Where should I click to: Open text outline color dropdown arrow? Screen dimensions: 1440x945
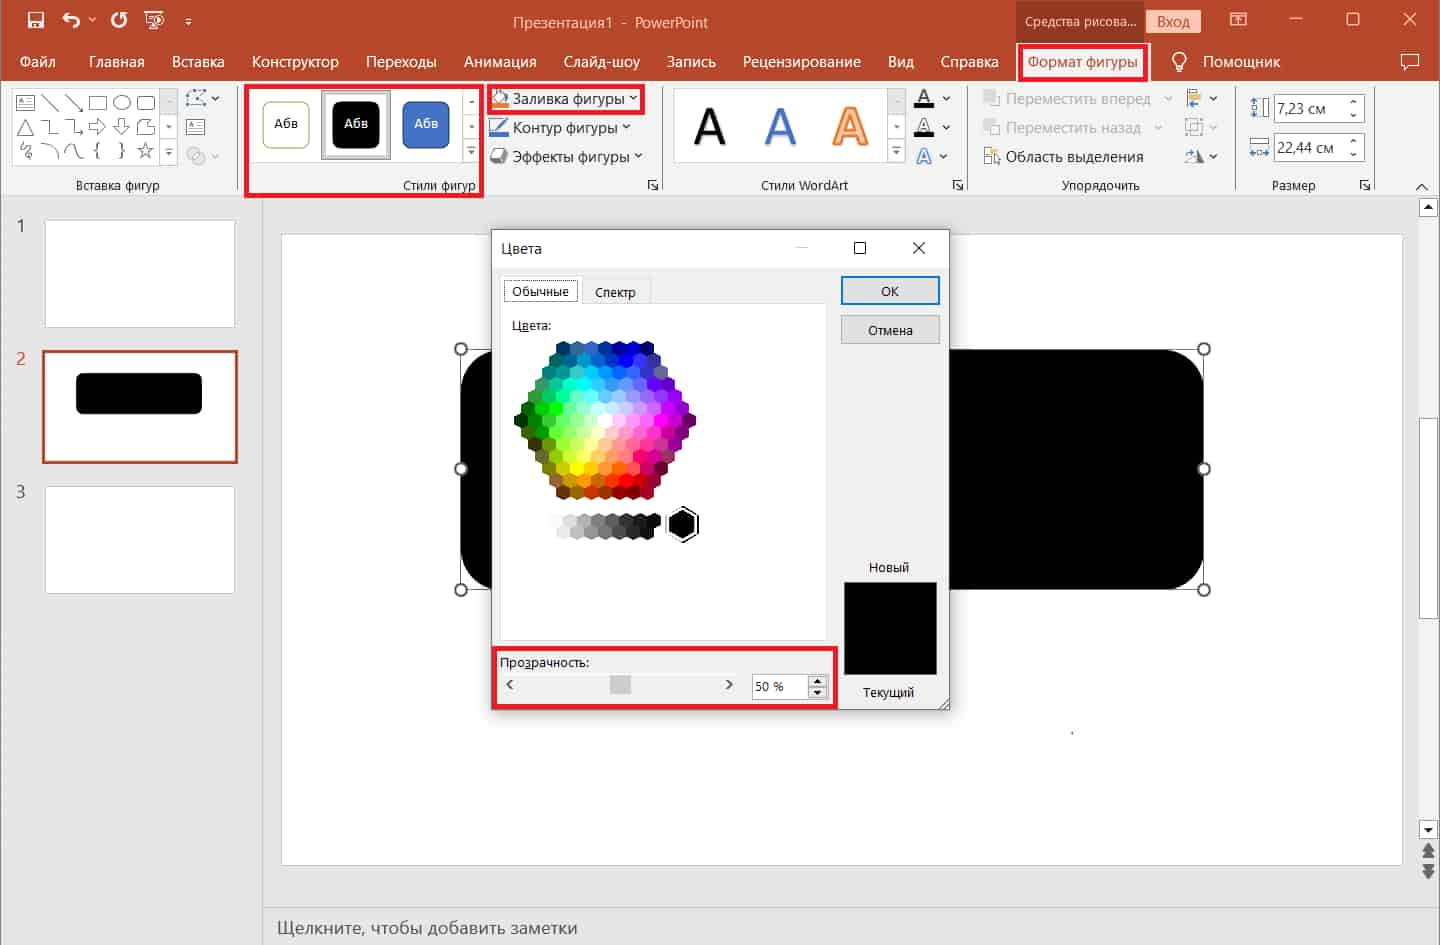(947, 127)
